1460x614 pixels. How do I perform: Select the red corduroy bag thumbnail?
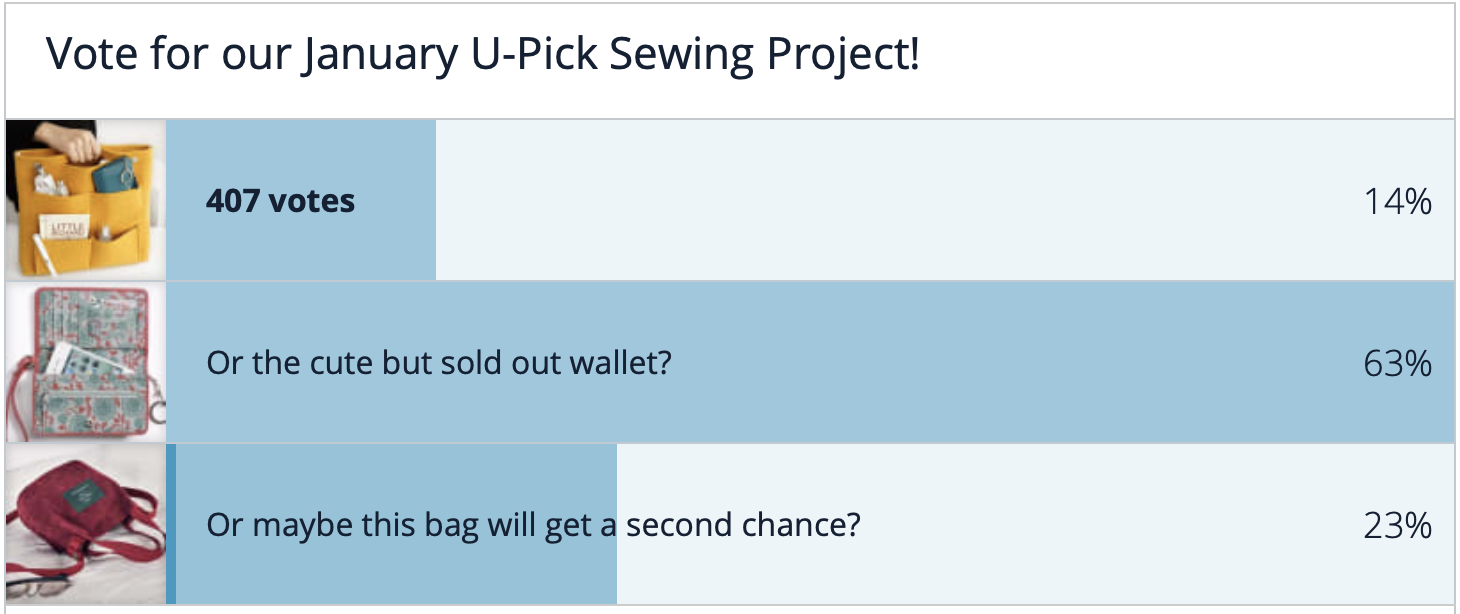pos(85,524)
